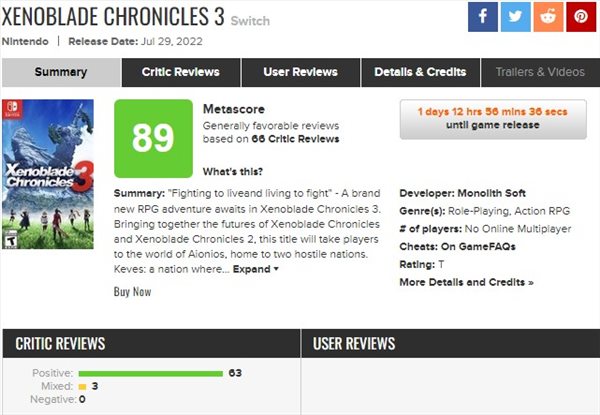
Task: Switch to the Critic Reviews tab
Action: click(181, 72)
